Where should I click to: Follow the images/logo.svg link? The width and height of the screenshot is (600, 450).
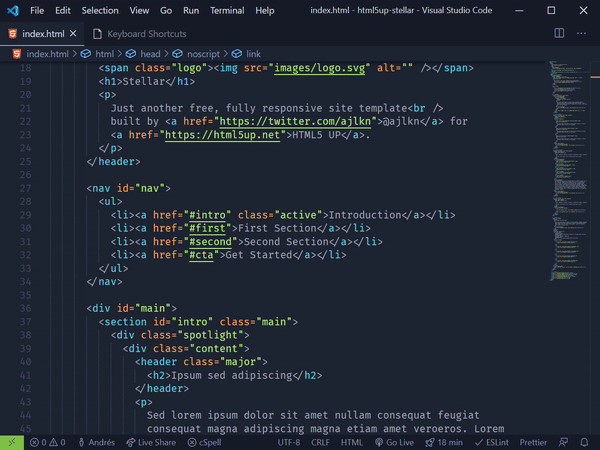(x=320, y=68)
